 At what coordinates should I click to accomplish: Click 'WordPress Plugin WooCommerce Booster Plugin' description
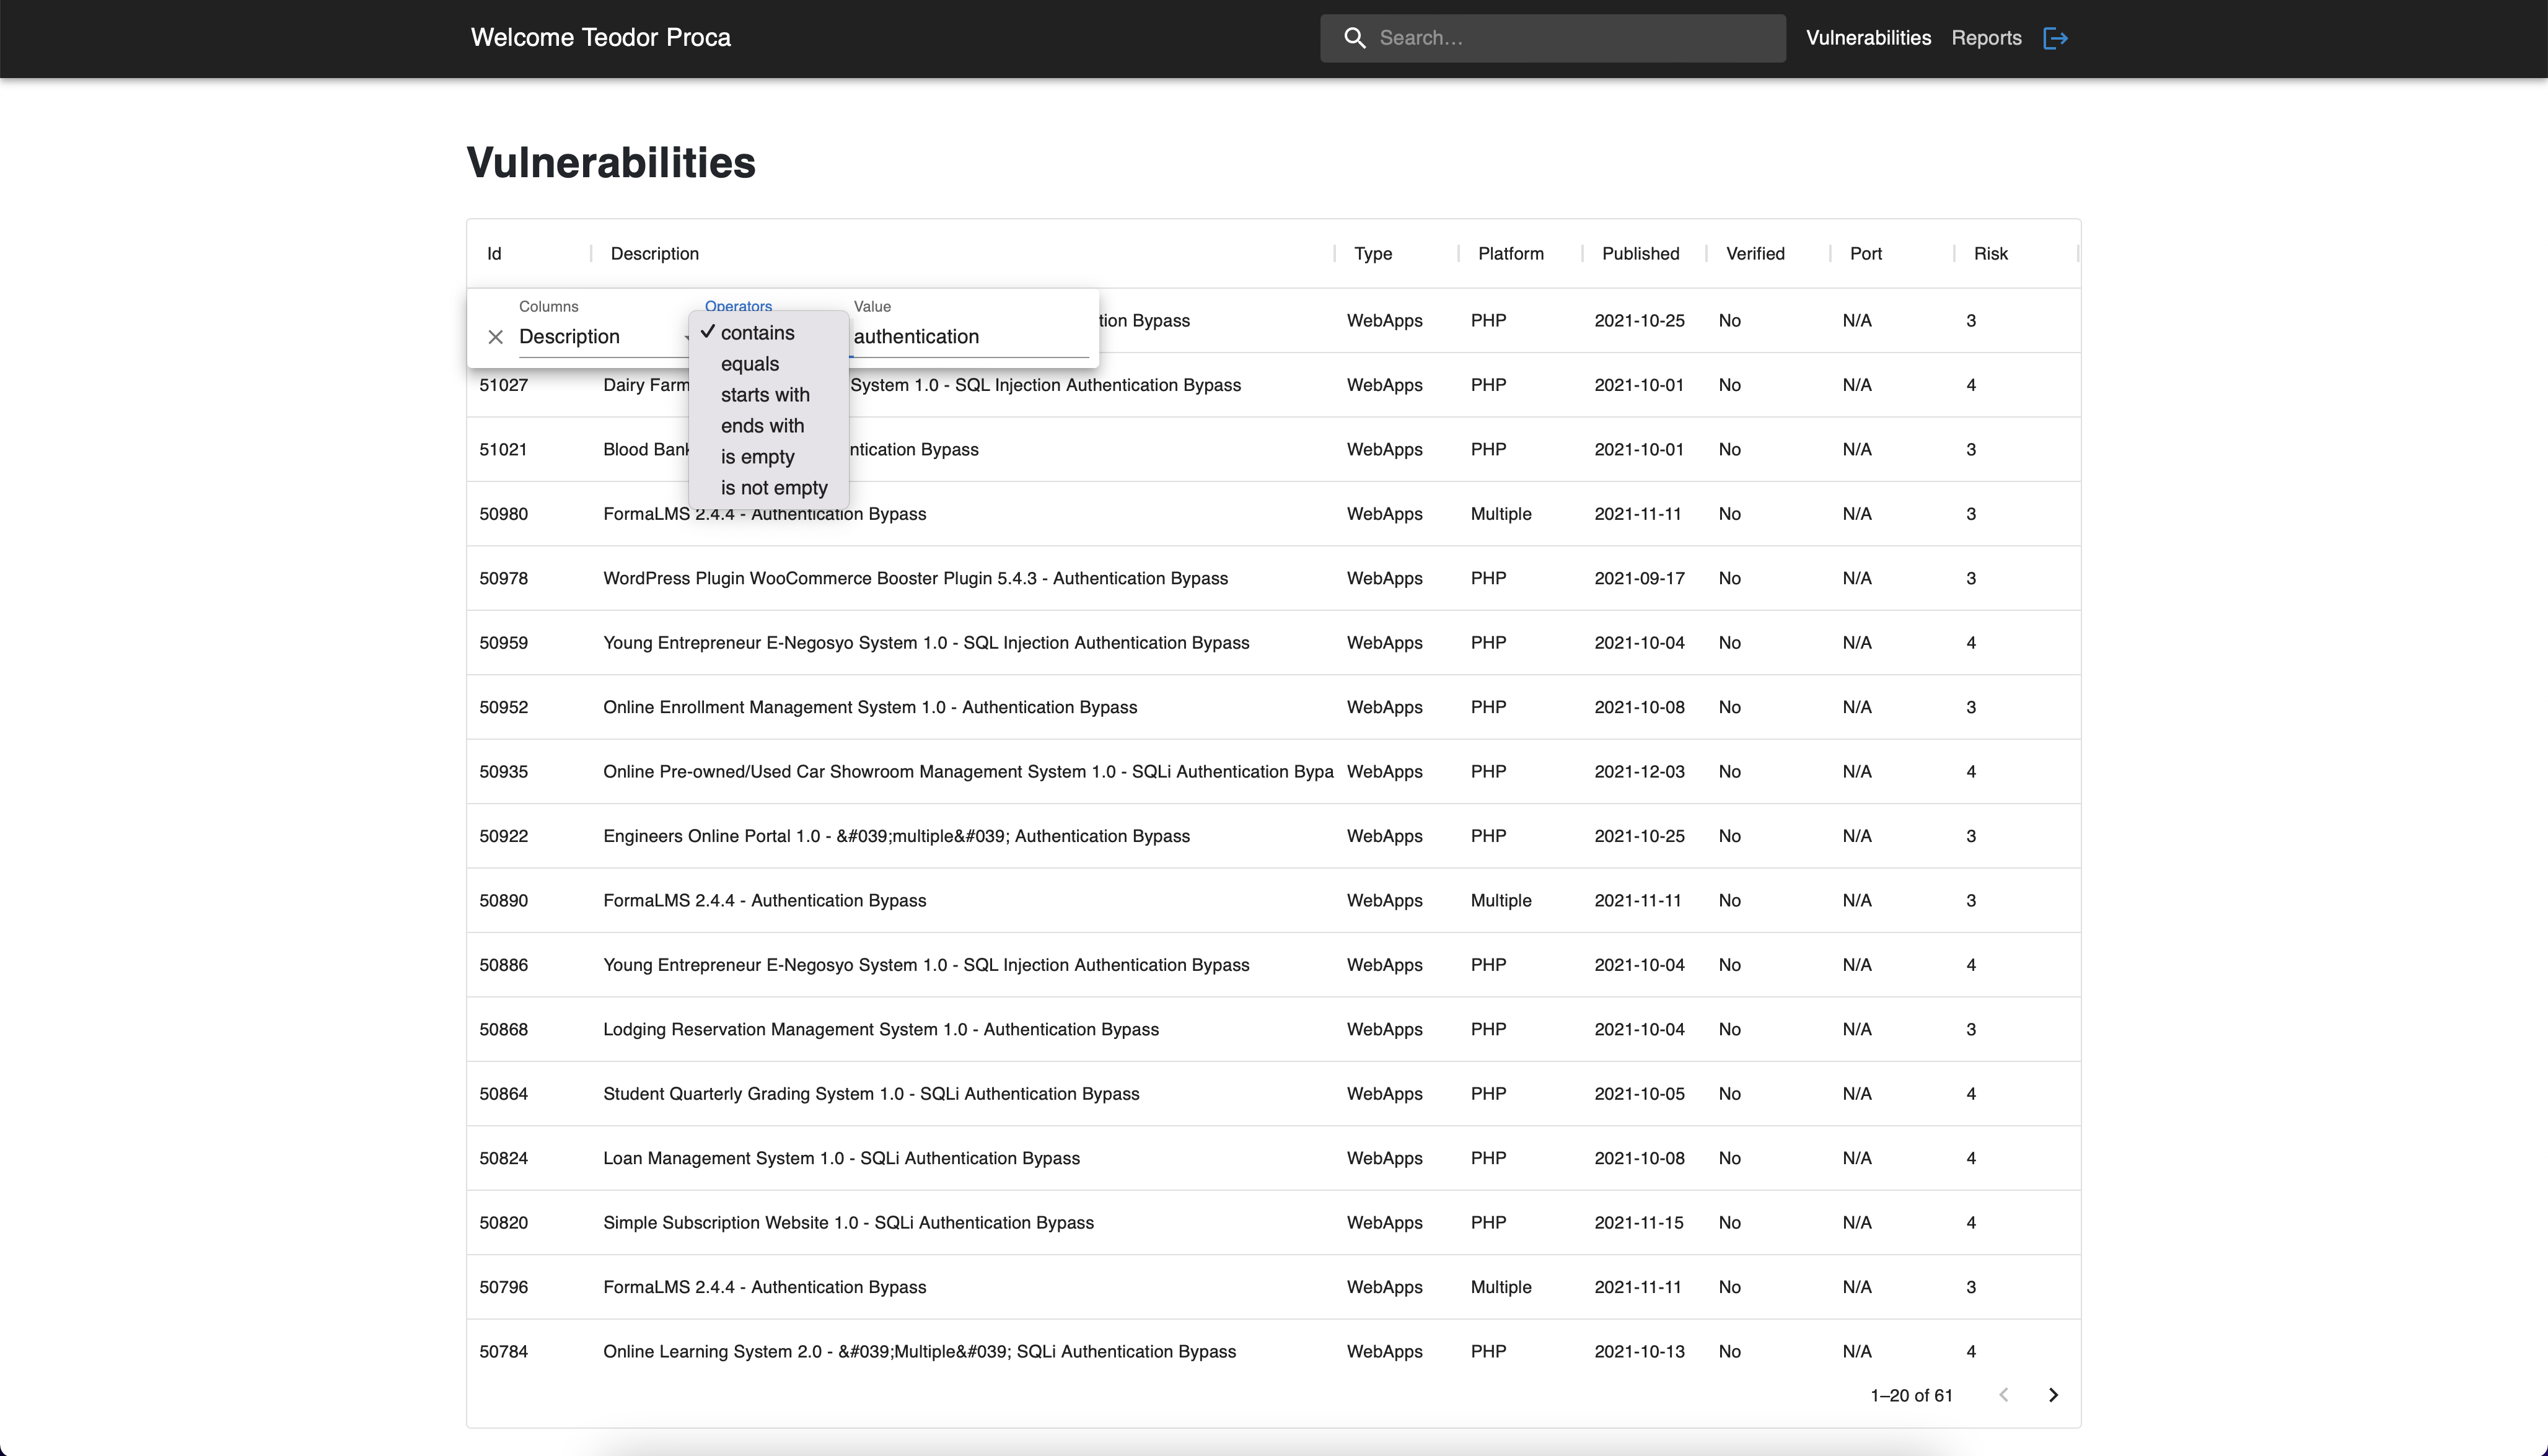point(915,579)
